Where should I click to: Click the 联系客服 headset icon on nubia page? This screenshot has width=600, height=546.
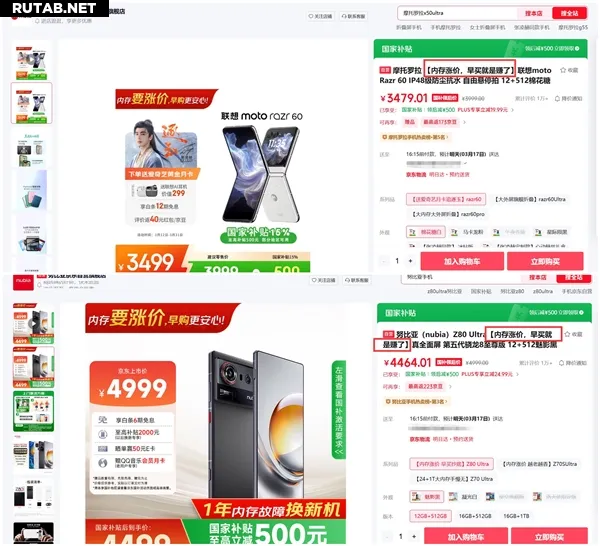click(x=347, y=280)
